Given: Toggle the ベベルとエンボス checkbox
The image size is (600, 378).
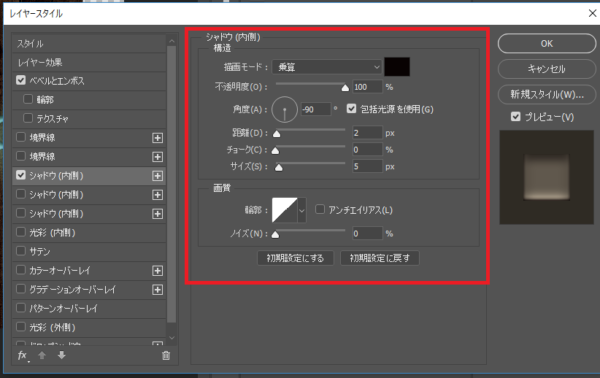Looking at the screenshot, I should point(21,80).
